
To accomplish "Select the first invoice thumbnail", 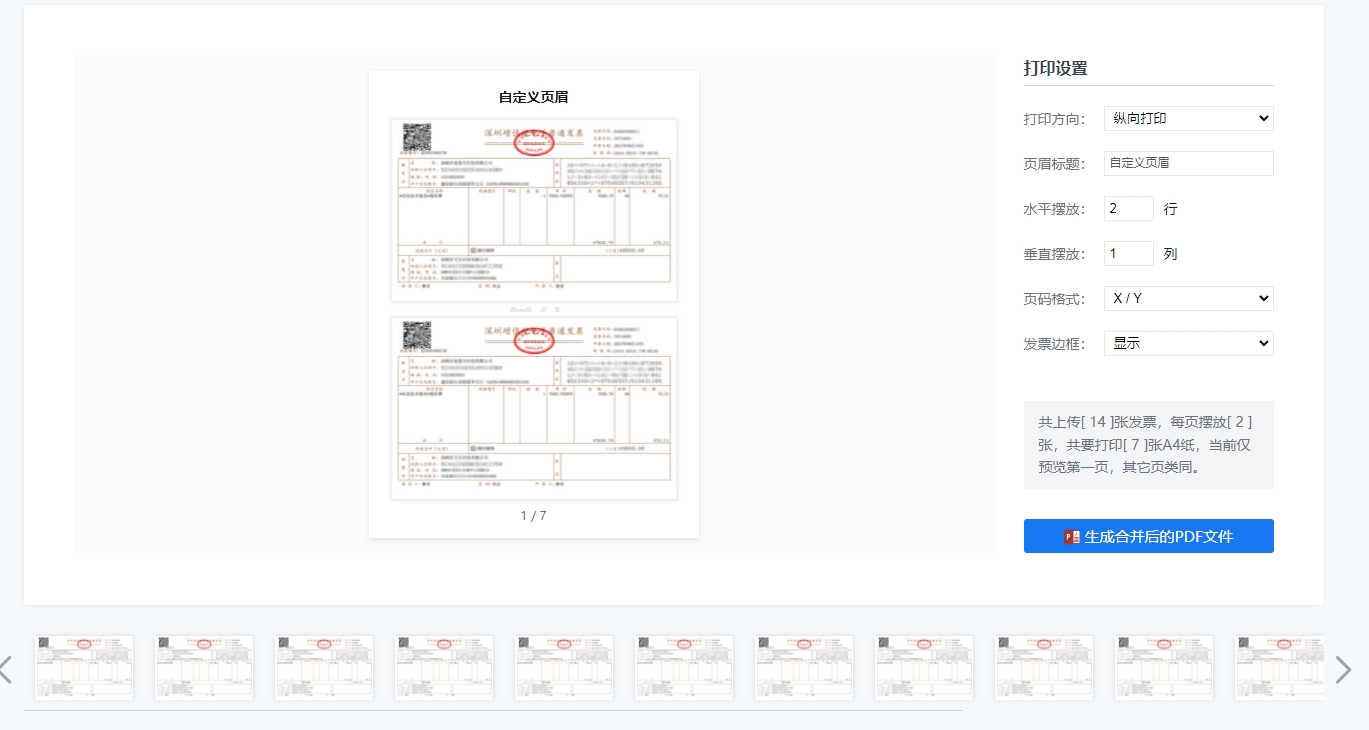I will pyautogui.click(x=84, y=667).
